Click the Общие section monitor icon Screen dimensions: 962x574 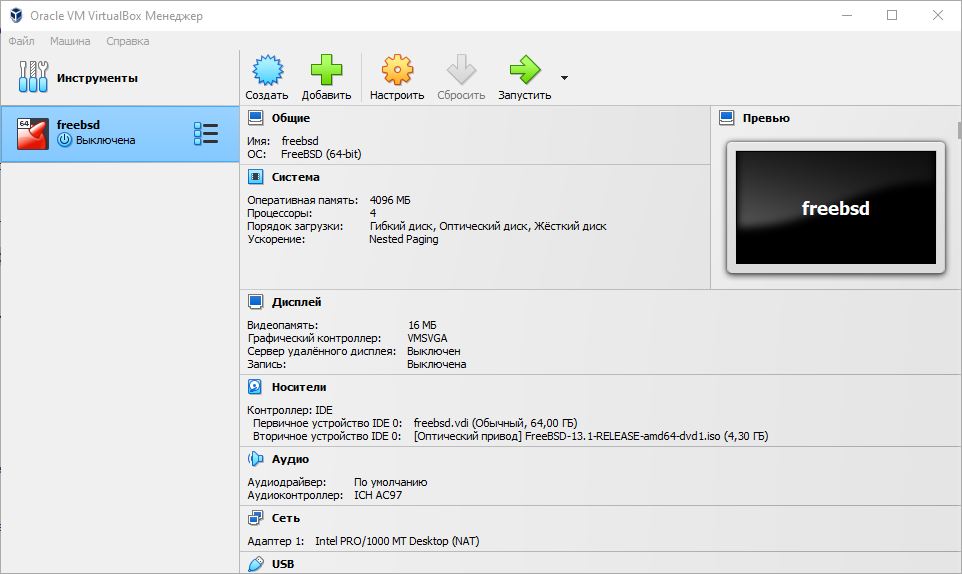pyautogui.click(x=255, y=118)
